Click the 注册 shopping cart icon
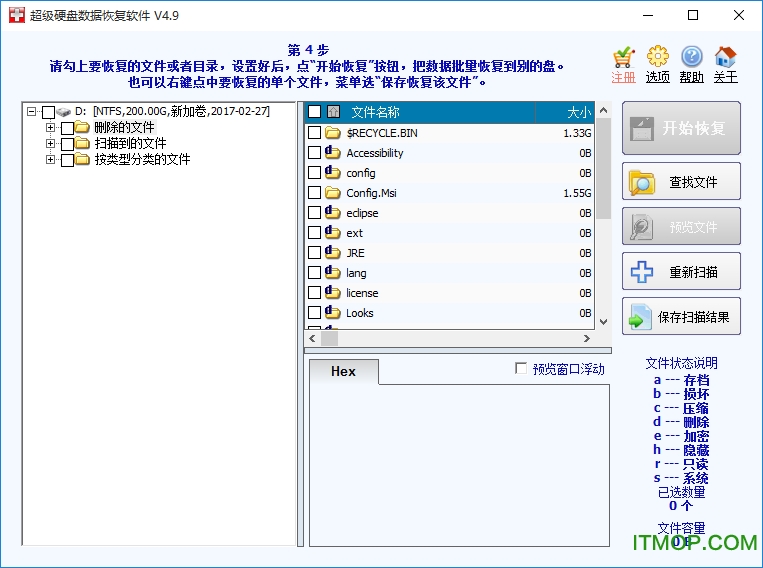Image resolution: width=763 pixels, height=568 pixels. point(624,57)
